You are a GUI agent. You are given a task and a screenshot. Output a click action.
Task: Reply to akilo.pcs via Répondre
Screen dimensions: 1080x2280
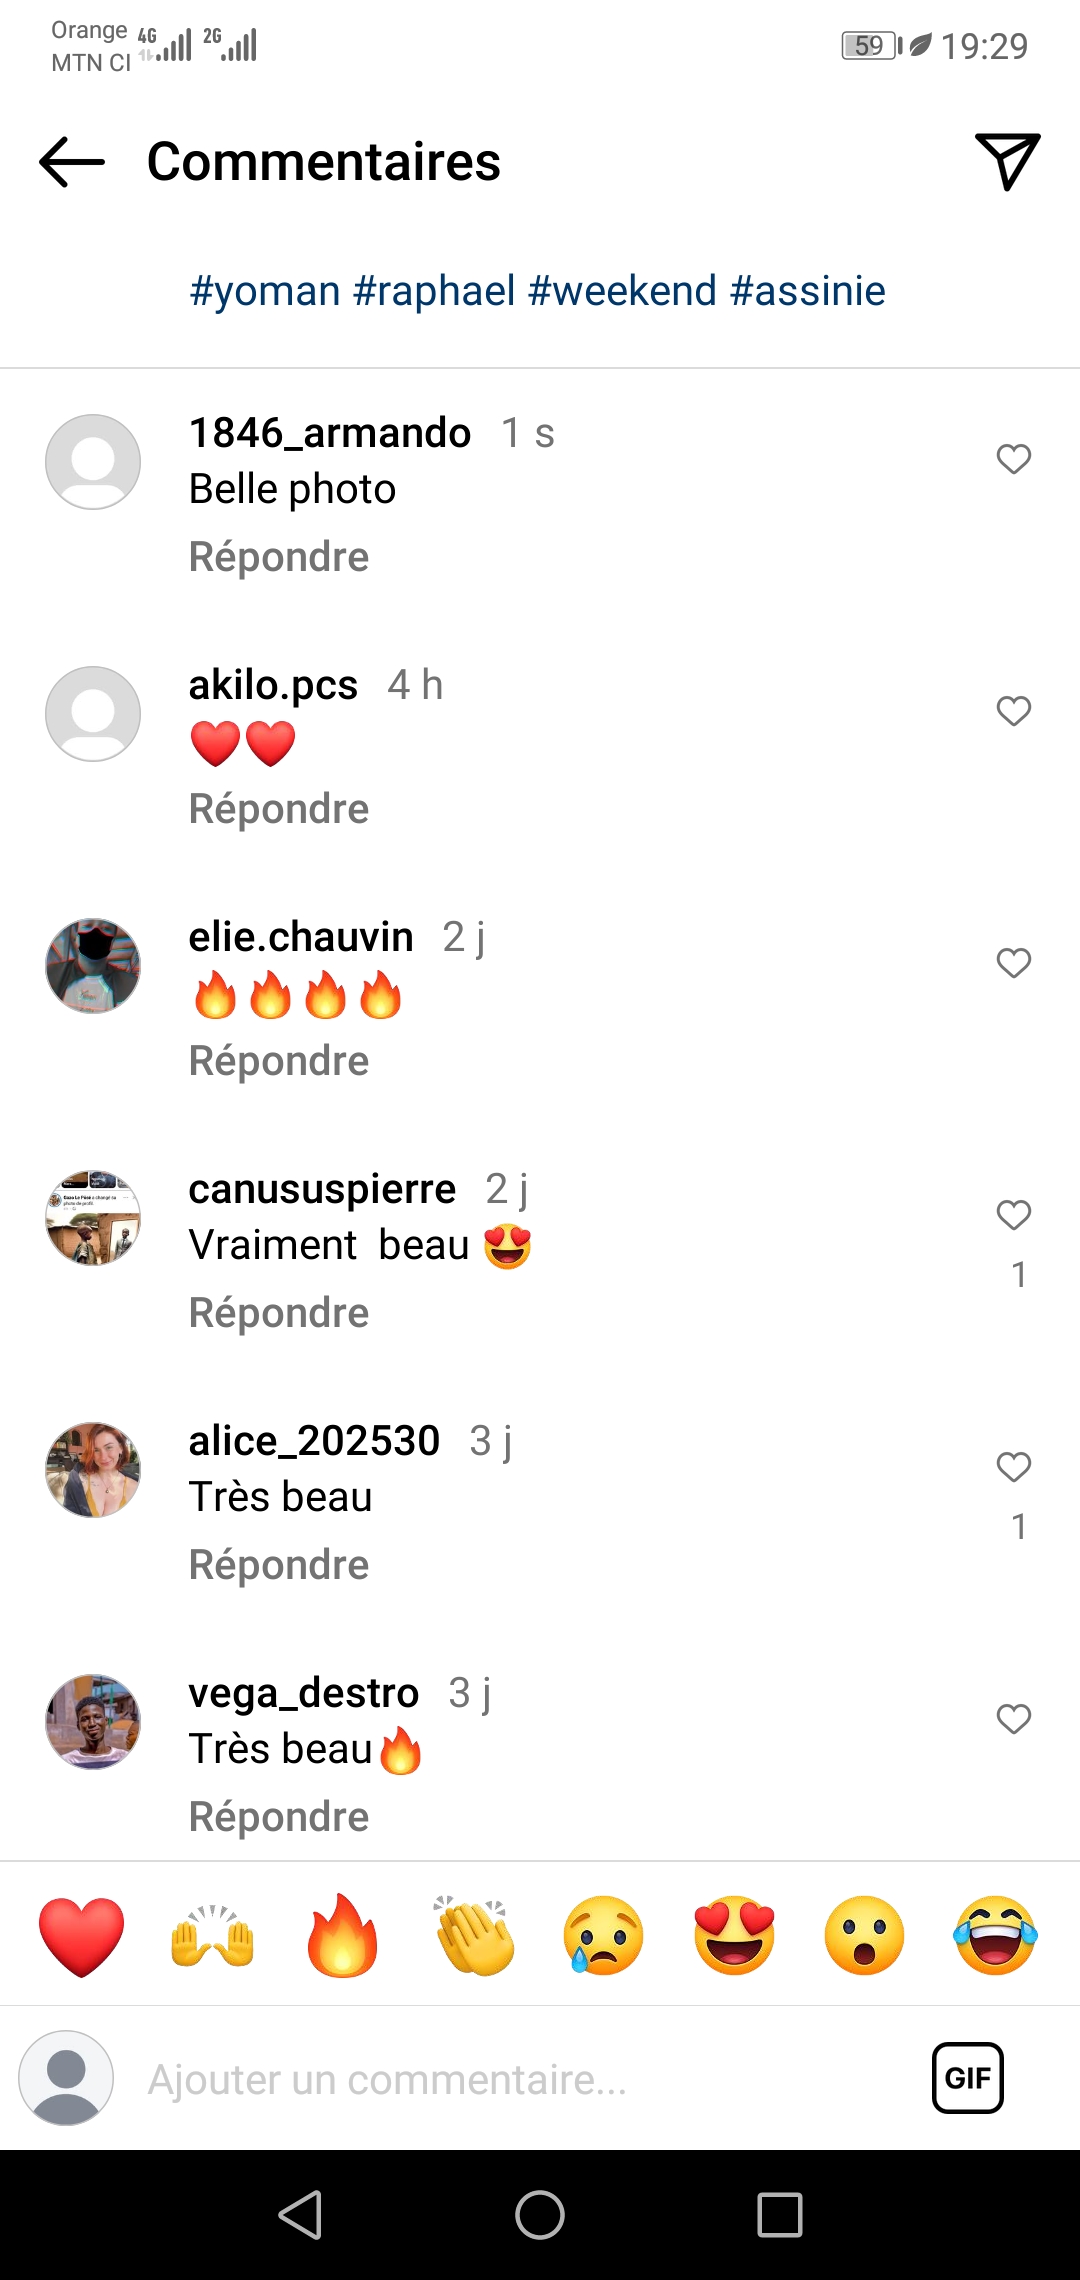point(279,809)
